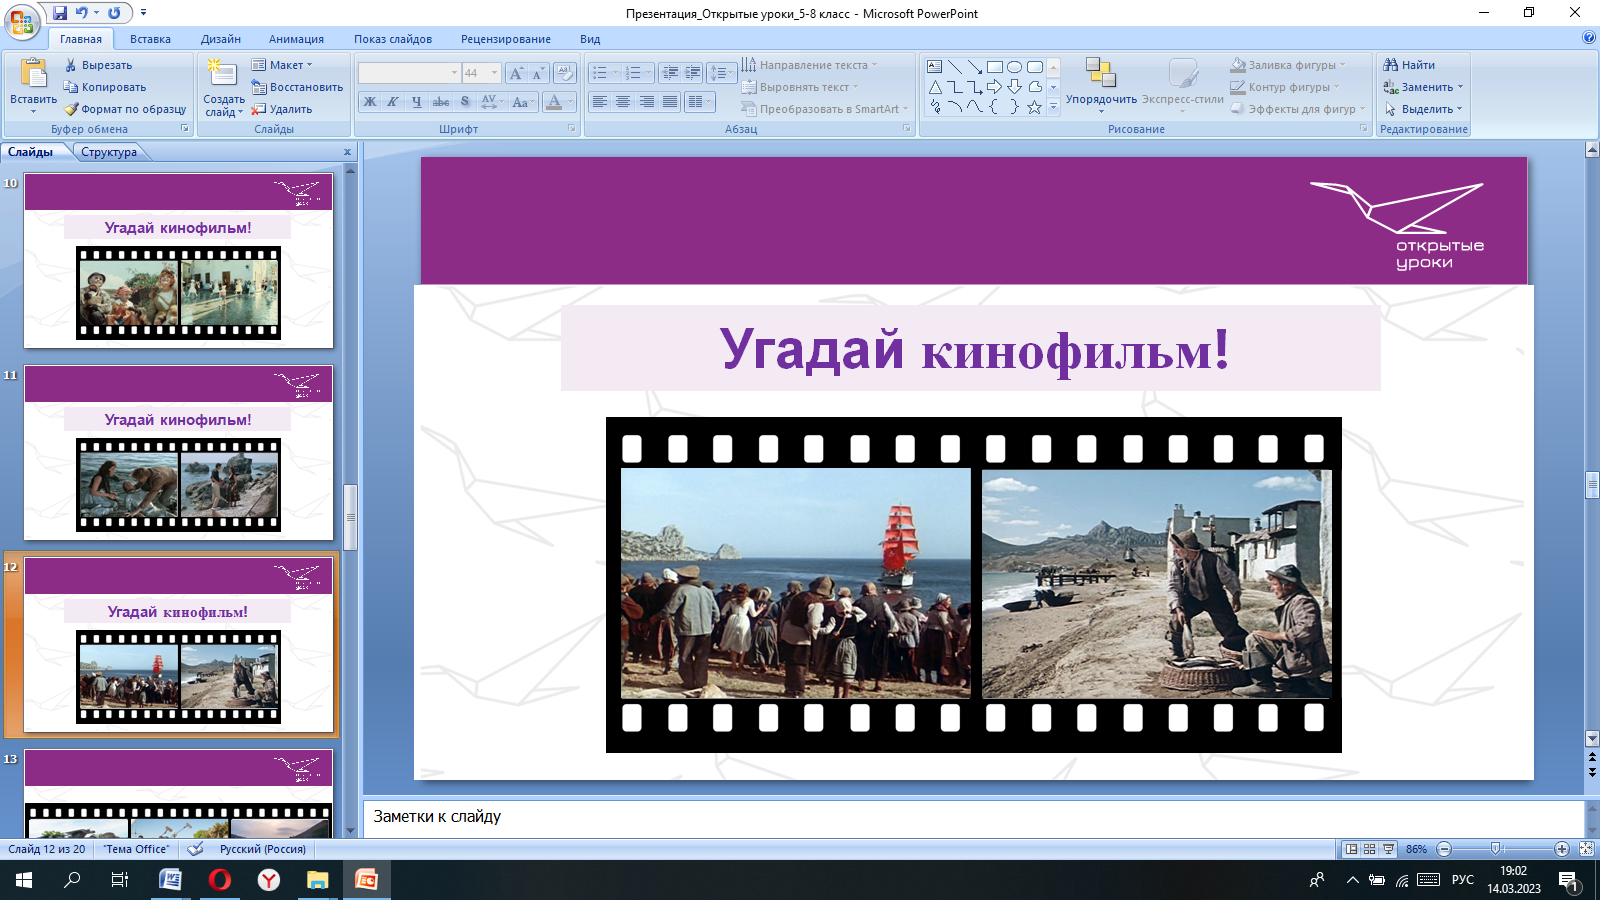Switch to Normal view in status bar
The height and width of the screenshot is (900, 1600).
tap(1351, 849)
